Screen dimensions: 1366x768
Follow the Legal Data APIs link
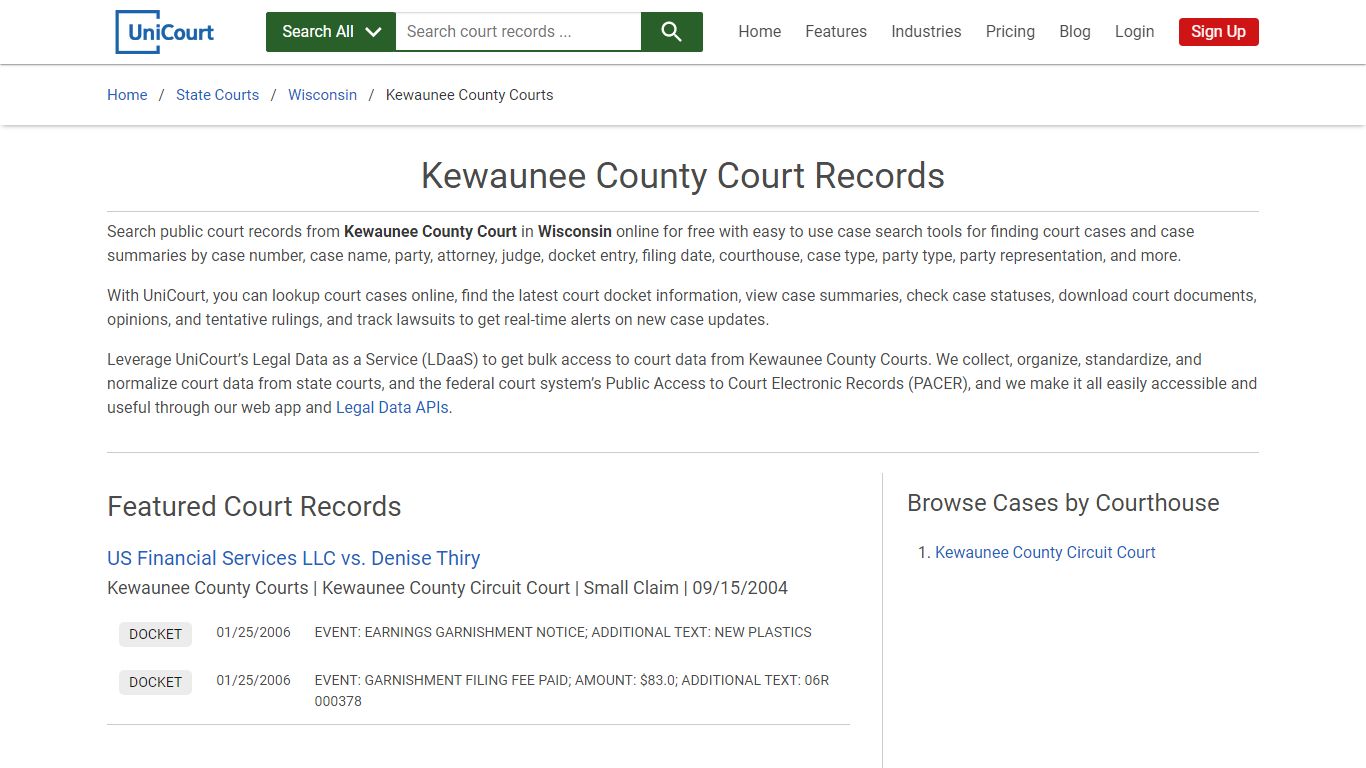tap(392, 408)
